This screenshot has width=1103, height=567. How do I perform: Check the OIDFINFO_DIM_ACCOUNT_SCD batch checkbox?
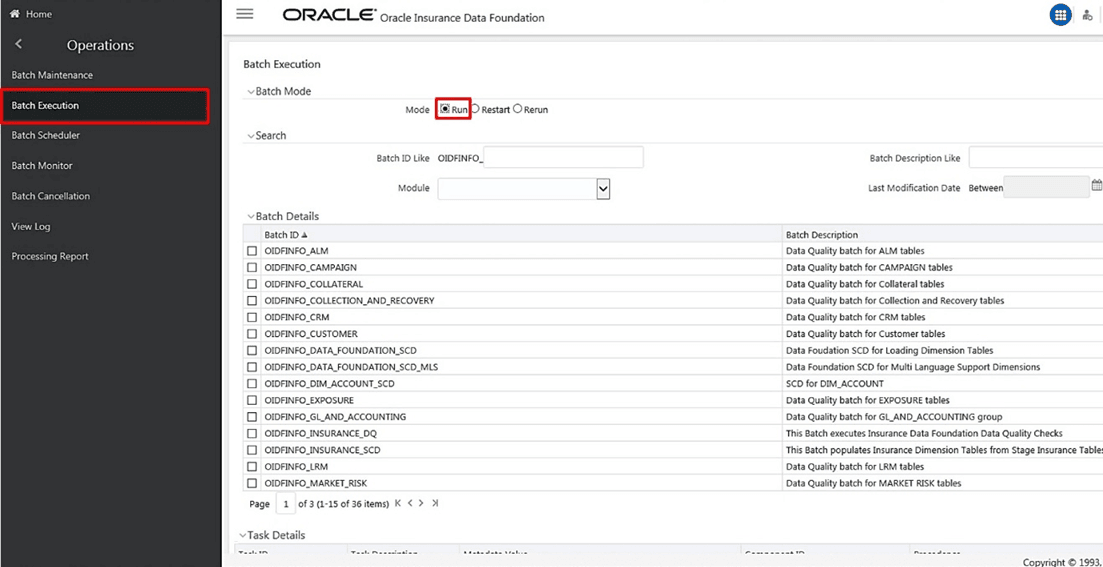pyautogui.click(x=252, y=383)
